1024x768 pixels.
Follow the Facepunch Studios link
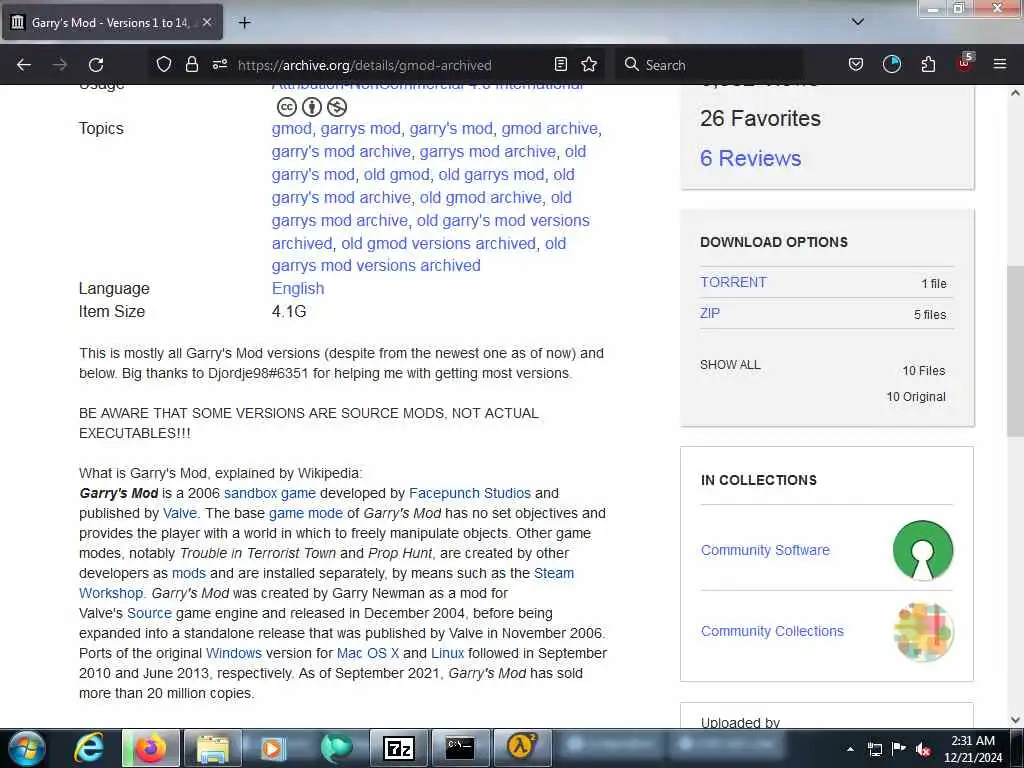(470, 493)
